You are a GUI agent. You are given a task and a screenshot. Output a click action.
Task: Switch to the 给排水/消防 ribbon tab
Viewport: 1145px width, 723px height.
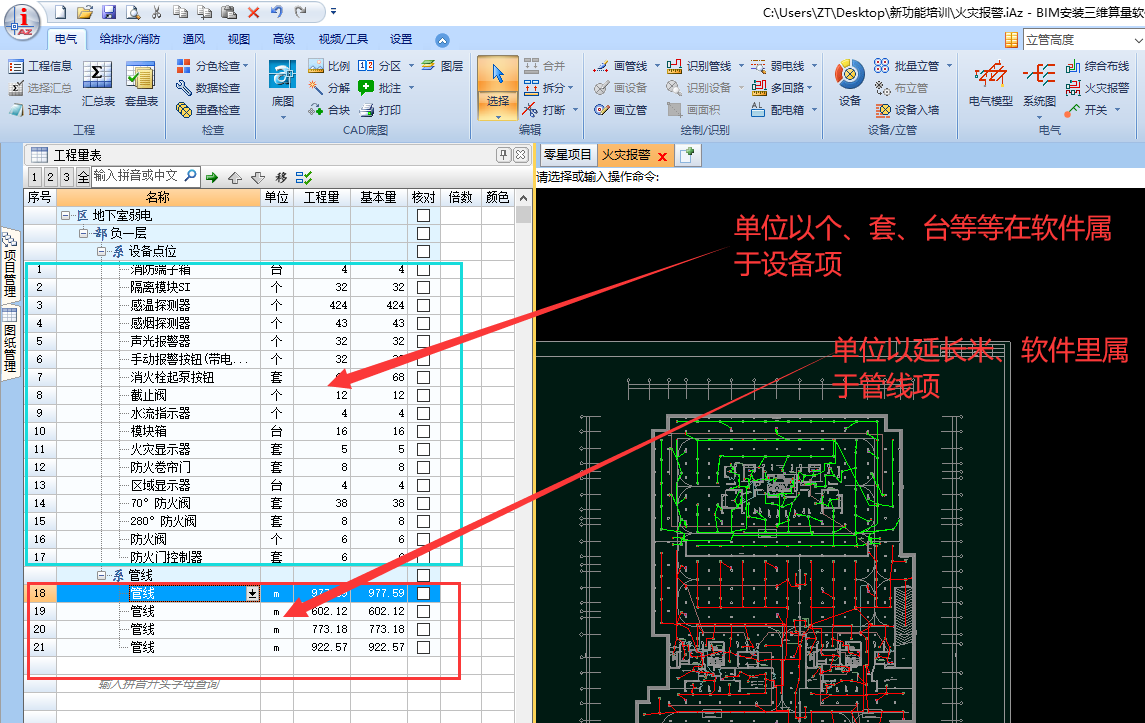[129, 39]
